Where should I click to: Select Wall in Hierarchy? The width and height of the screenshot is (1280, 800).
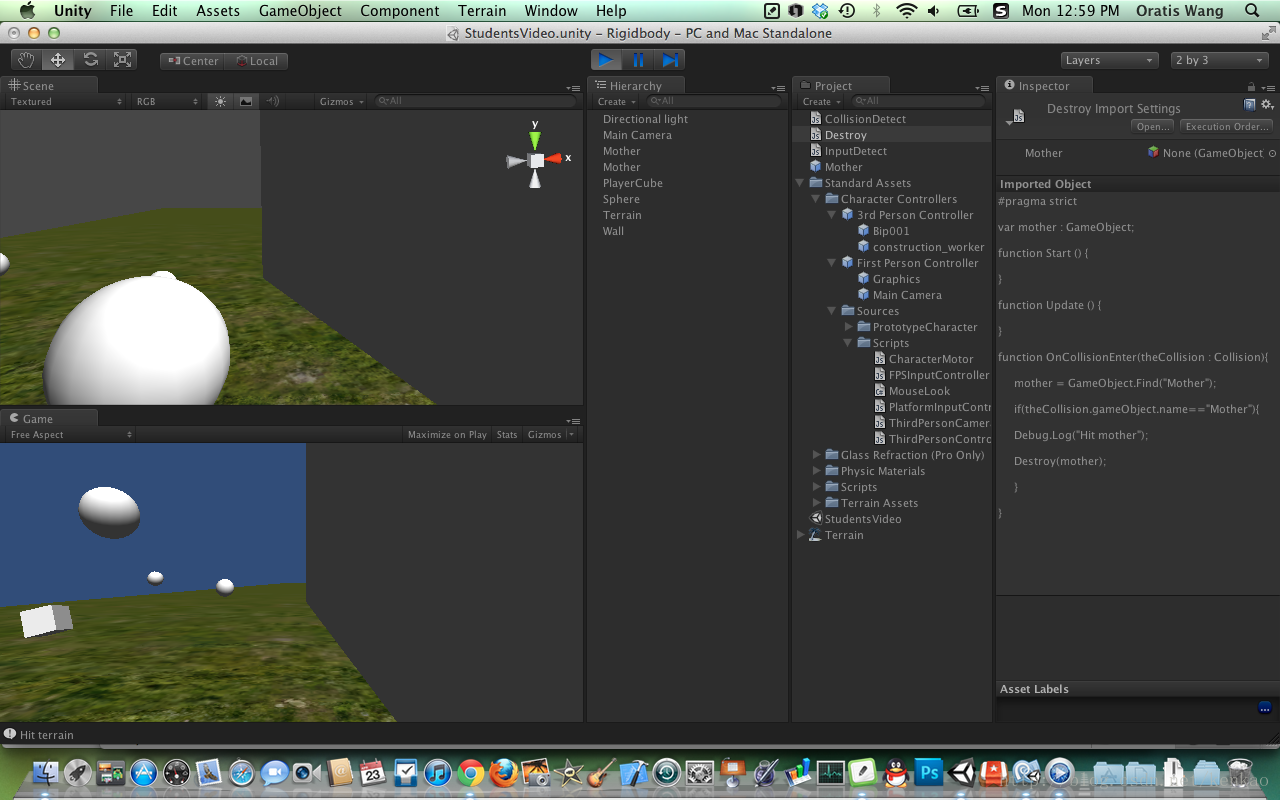coord(613,231)
